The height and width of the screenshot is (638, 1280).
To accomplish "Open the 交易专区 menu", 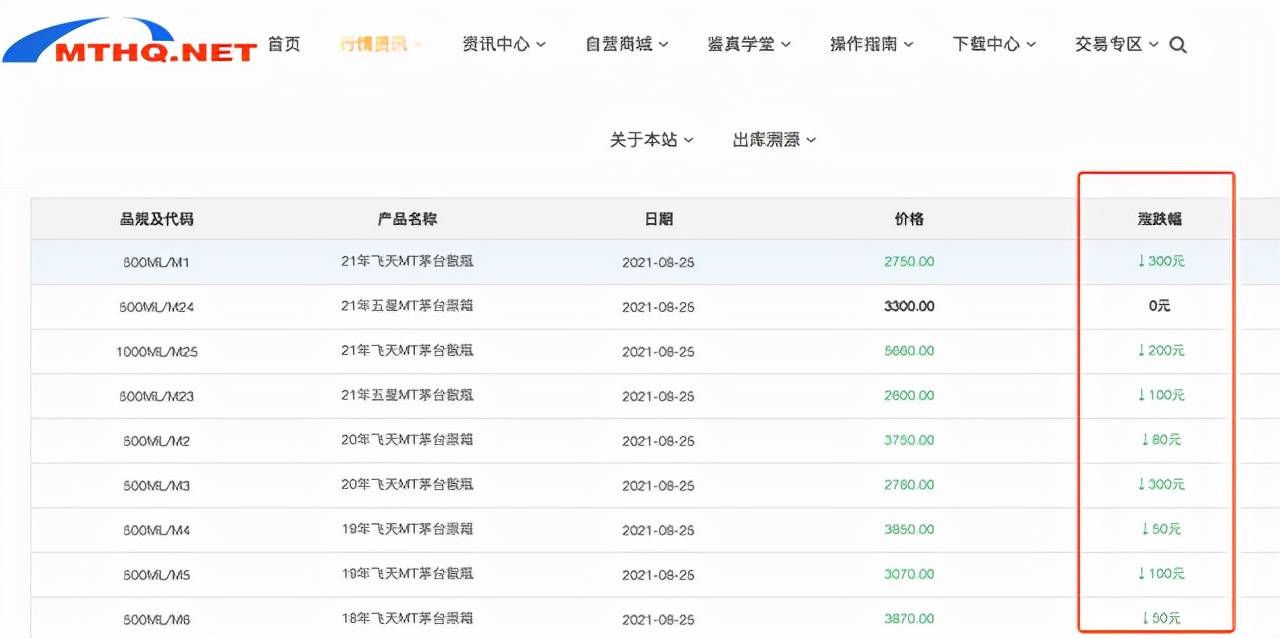I will coord(1116,44).
